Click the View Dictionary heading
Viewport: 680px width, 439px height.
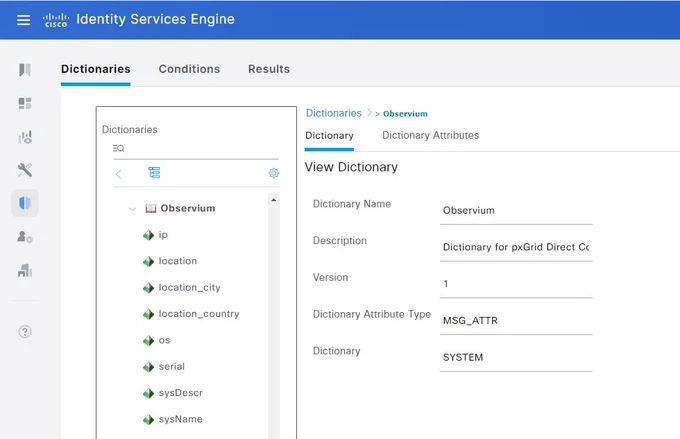[351, 167]
